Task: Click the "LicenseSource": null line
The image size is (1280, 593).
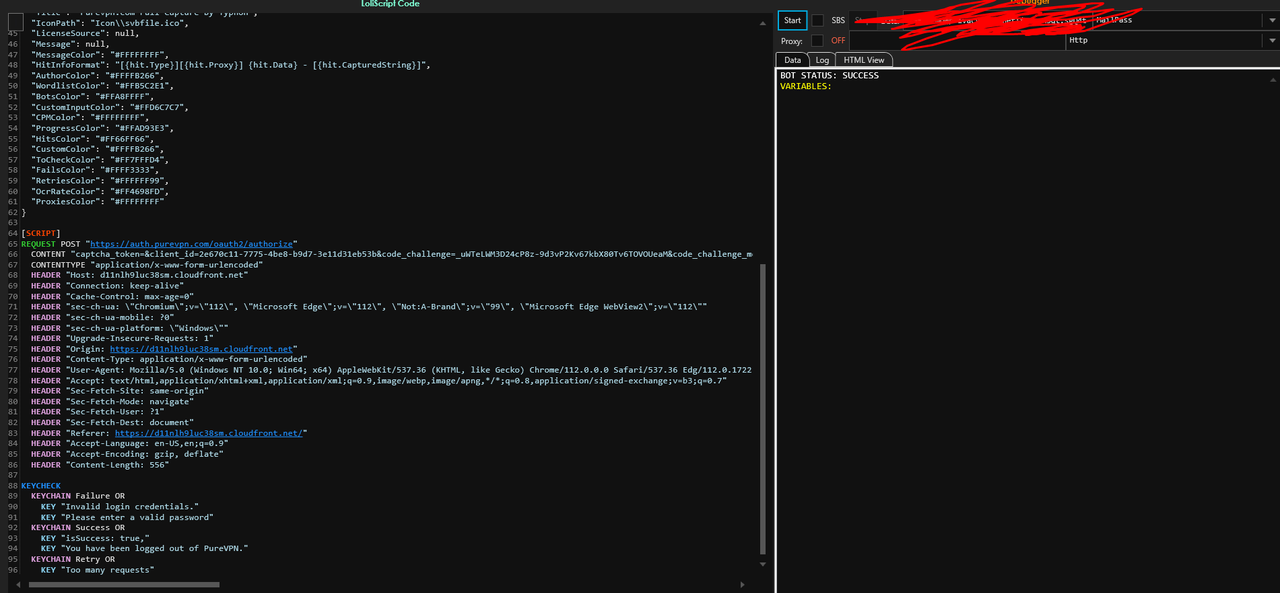Action: click(85, 33)
